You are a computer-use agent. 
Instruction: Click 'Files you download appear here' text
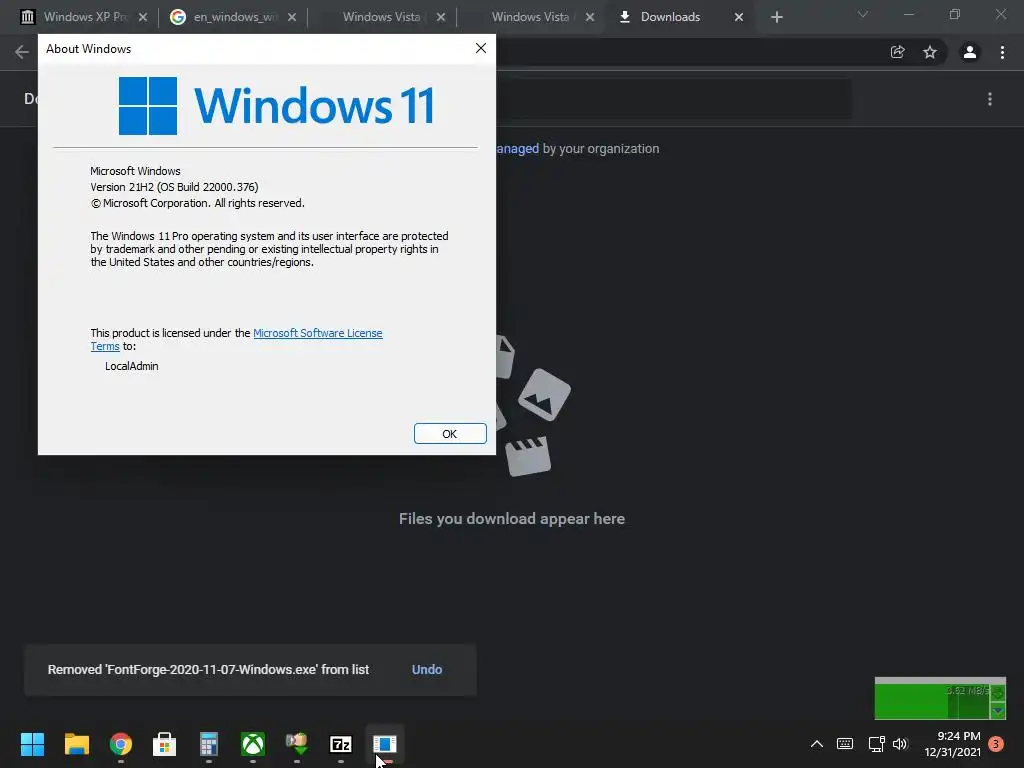coord(512,519)
